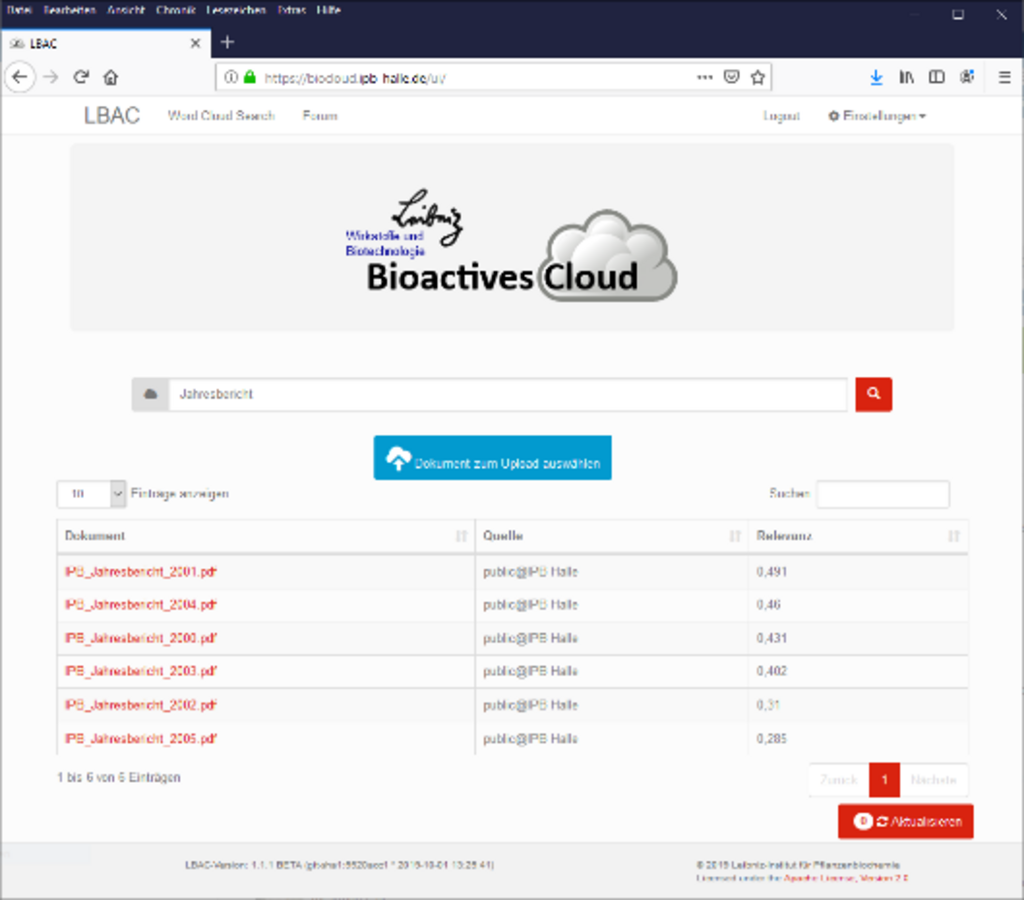Viewport: 1024px width, 900px height.
Task: Open the entries-per-page dropdown
Action: pyautogui.click(x=91, y=494)
